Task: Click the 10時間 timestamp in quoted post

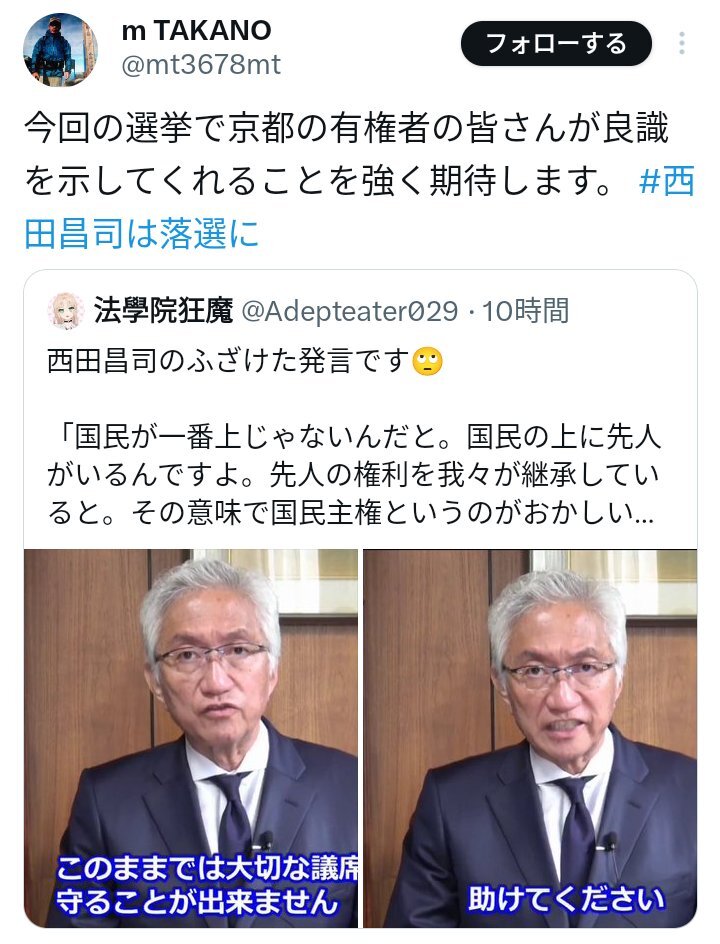Action: [x=525, y=311]
